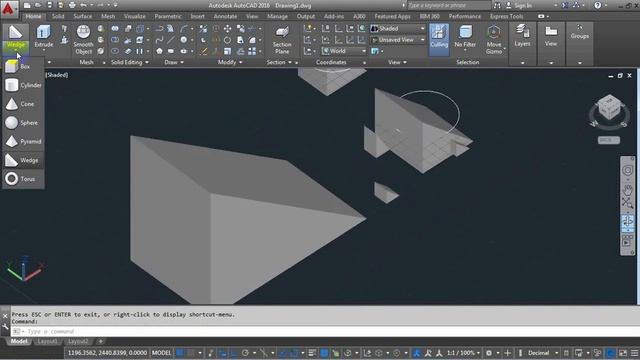The width and height of the screenshot is (640, 360).
Task: Click the Print icon in quick access toolbar
Action: 72,5
